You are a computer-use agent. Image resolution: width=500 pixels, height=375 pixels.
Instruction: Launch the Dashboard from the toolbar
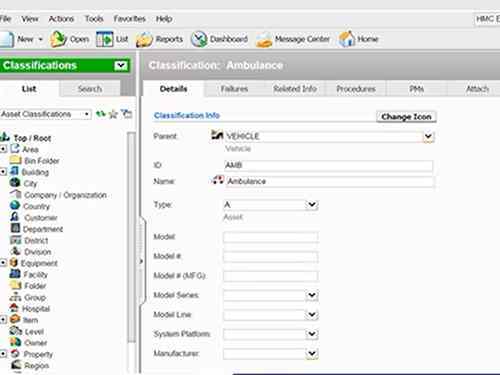click(x=219, y=39)
